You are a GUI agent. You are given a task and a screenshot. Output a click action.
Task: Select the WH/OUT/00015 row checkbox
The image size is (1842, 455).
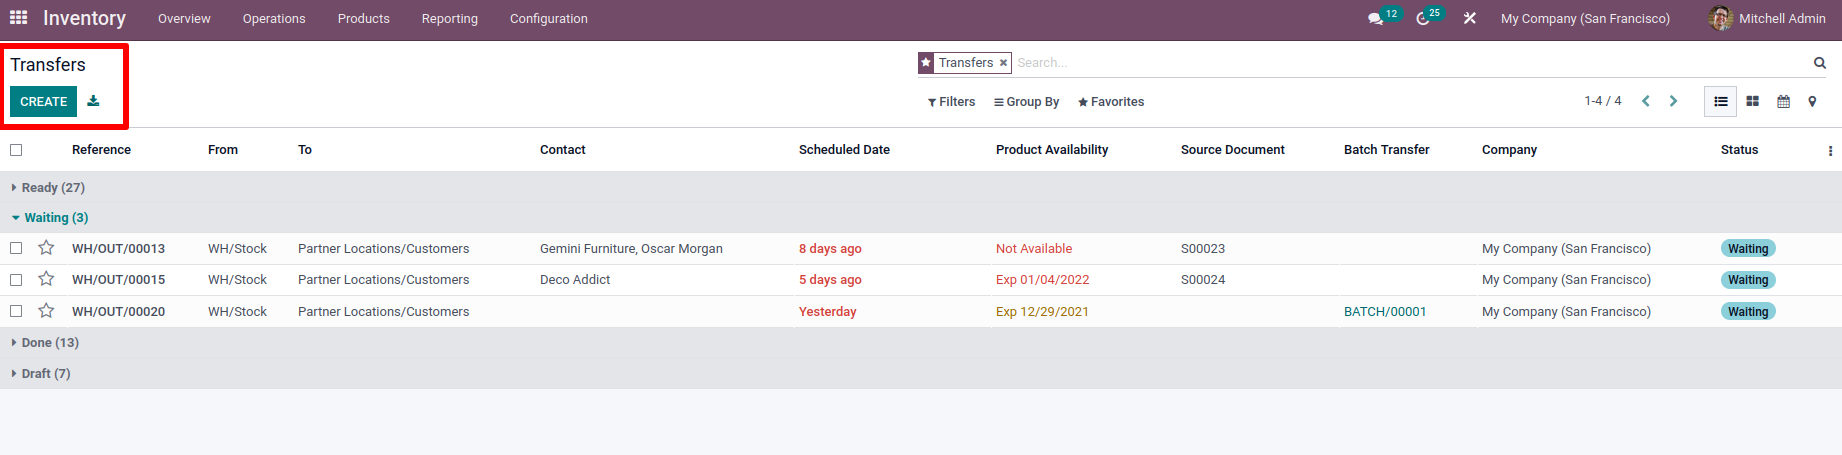click(x=16, y=280)
